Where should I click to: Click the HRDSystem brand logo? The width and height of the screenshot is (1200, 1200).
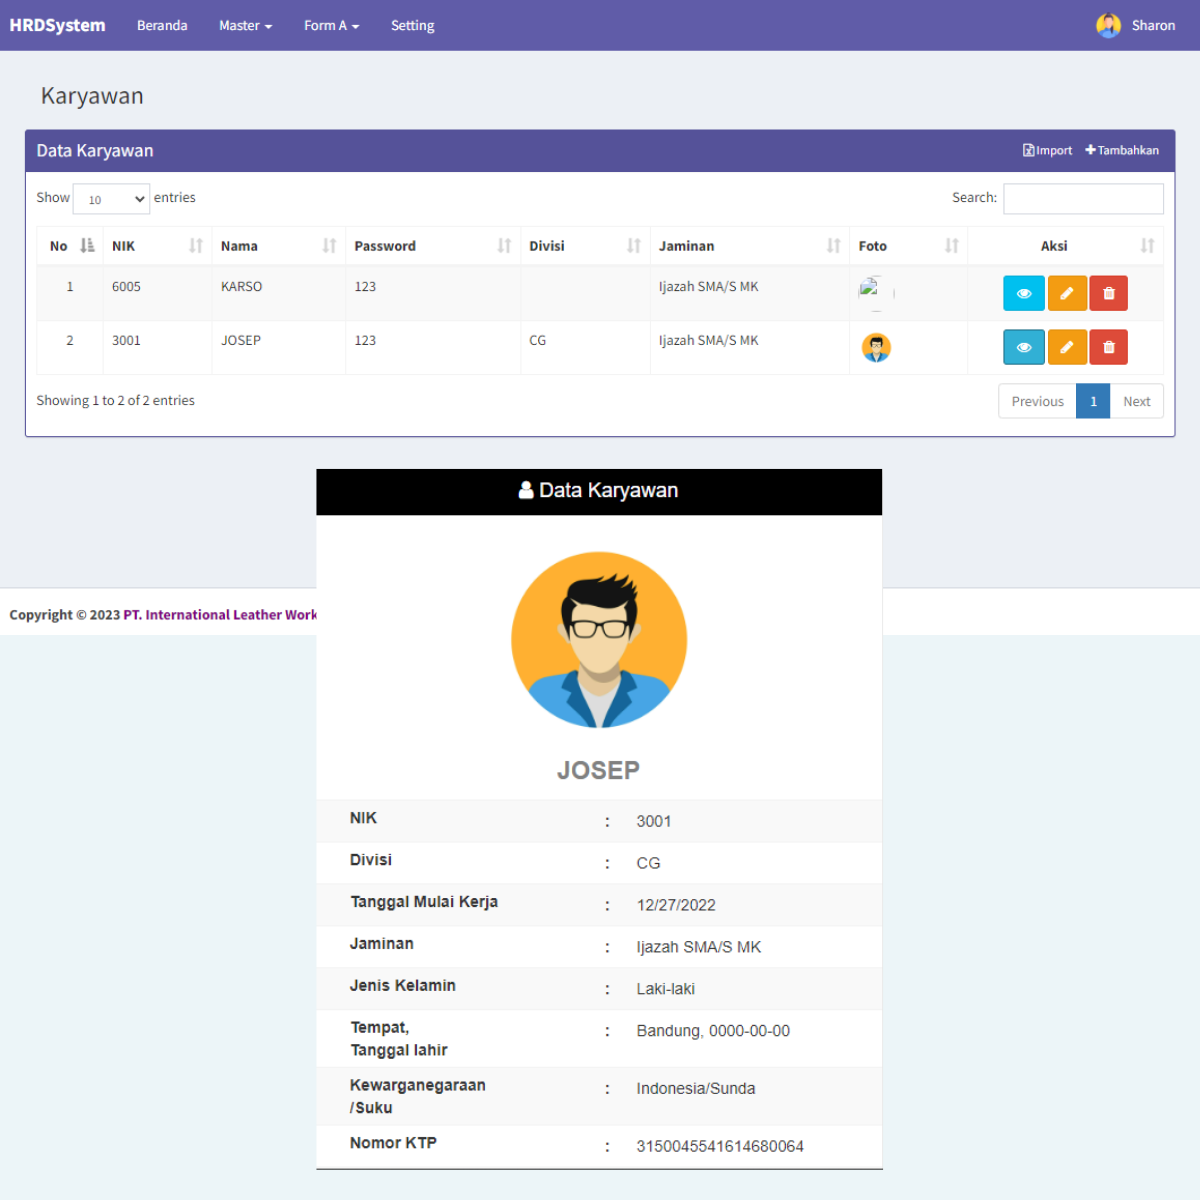pyautogui.click(x=57, y=26)
